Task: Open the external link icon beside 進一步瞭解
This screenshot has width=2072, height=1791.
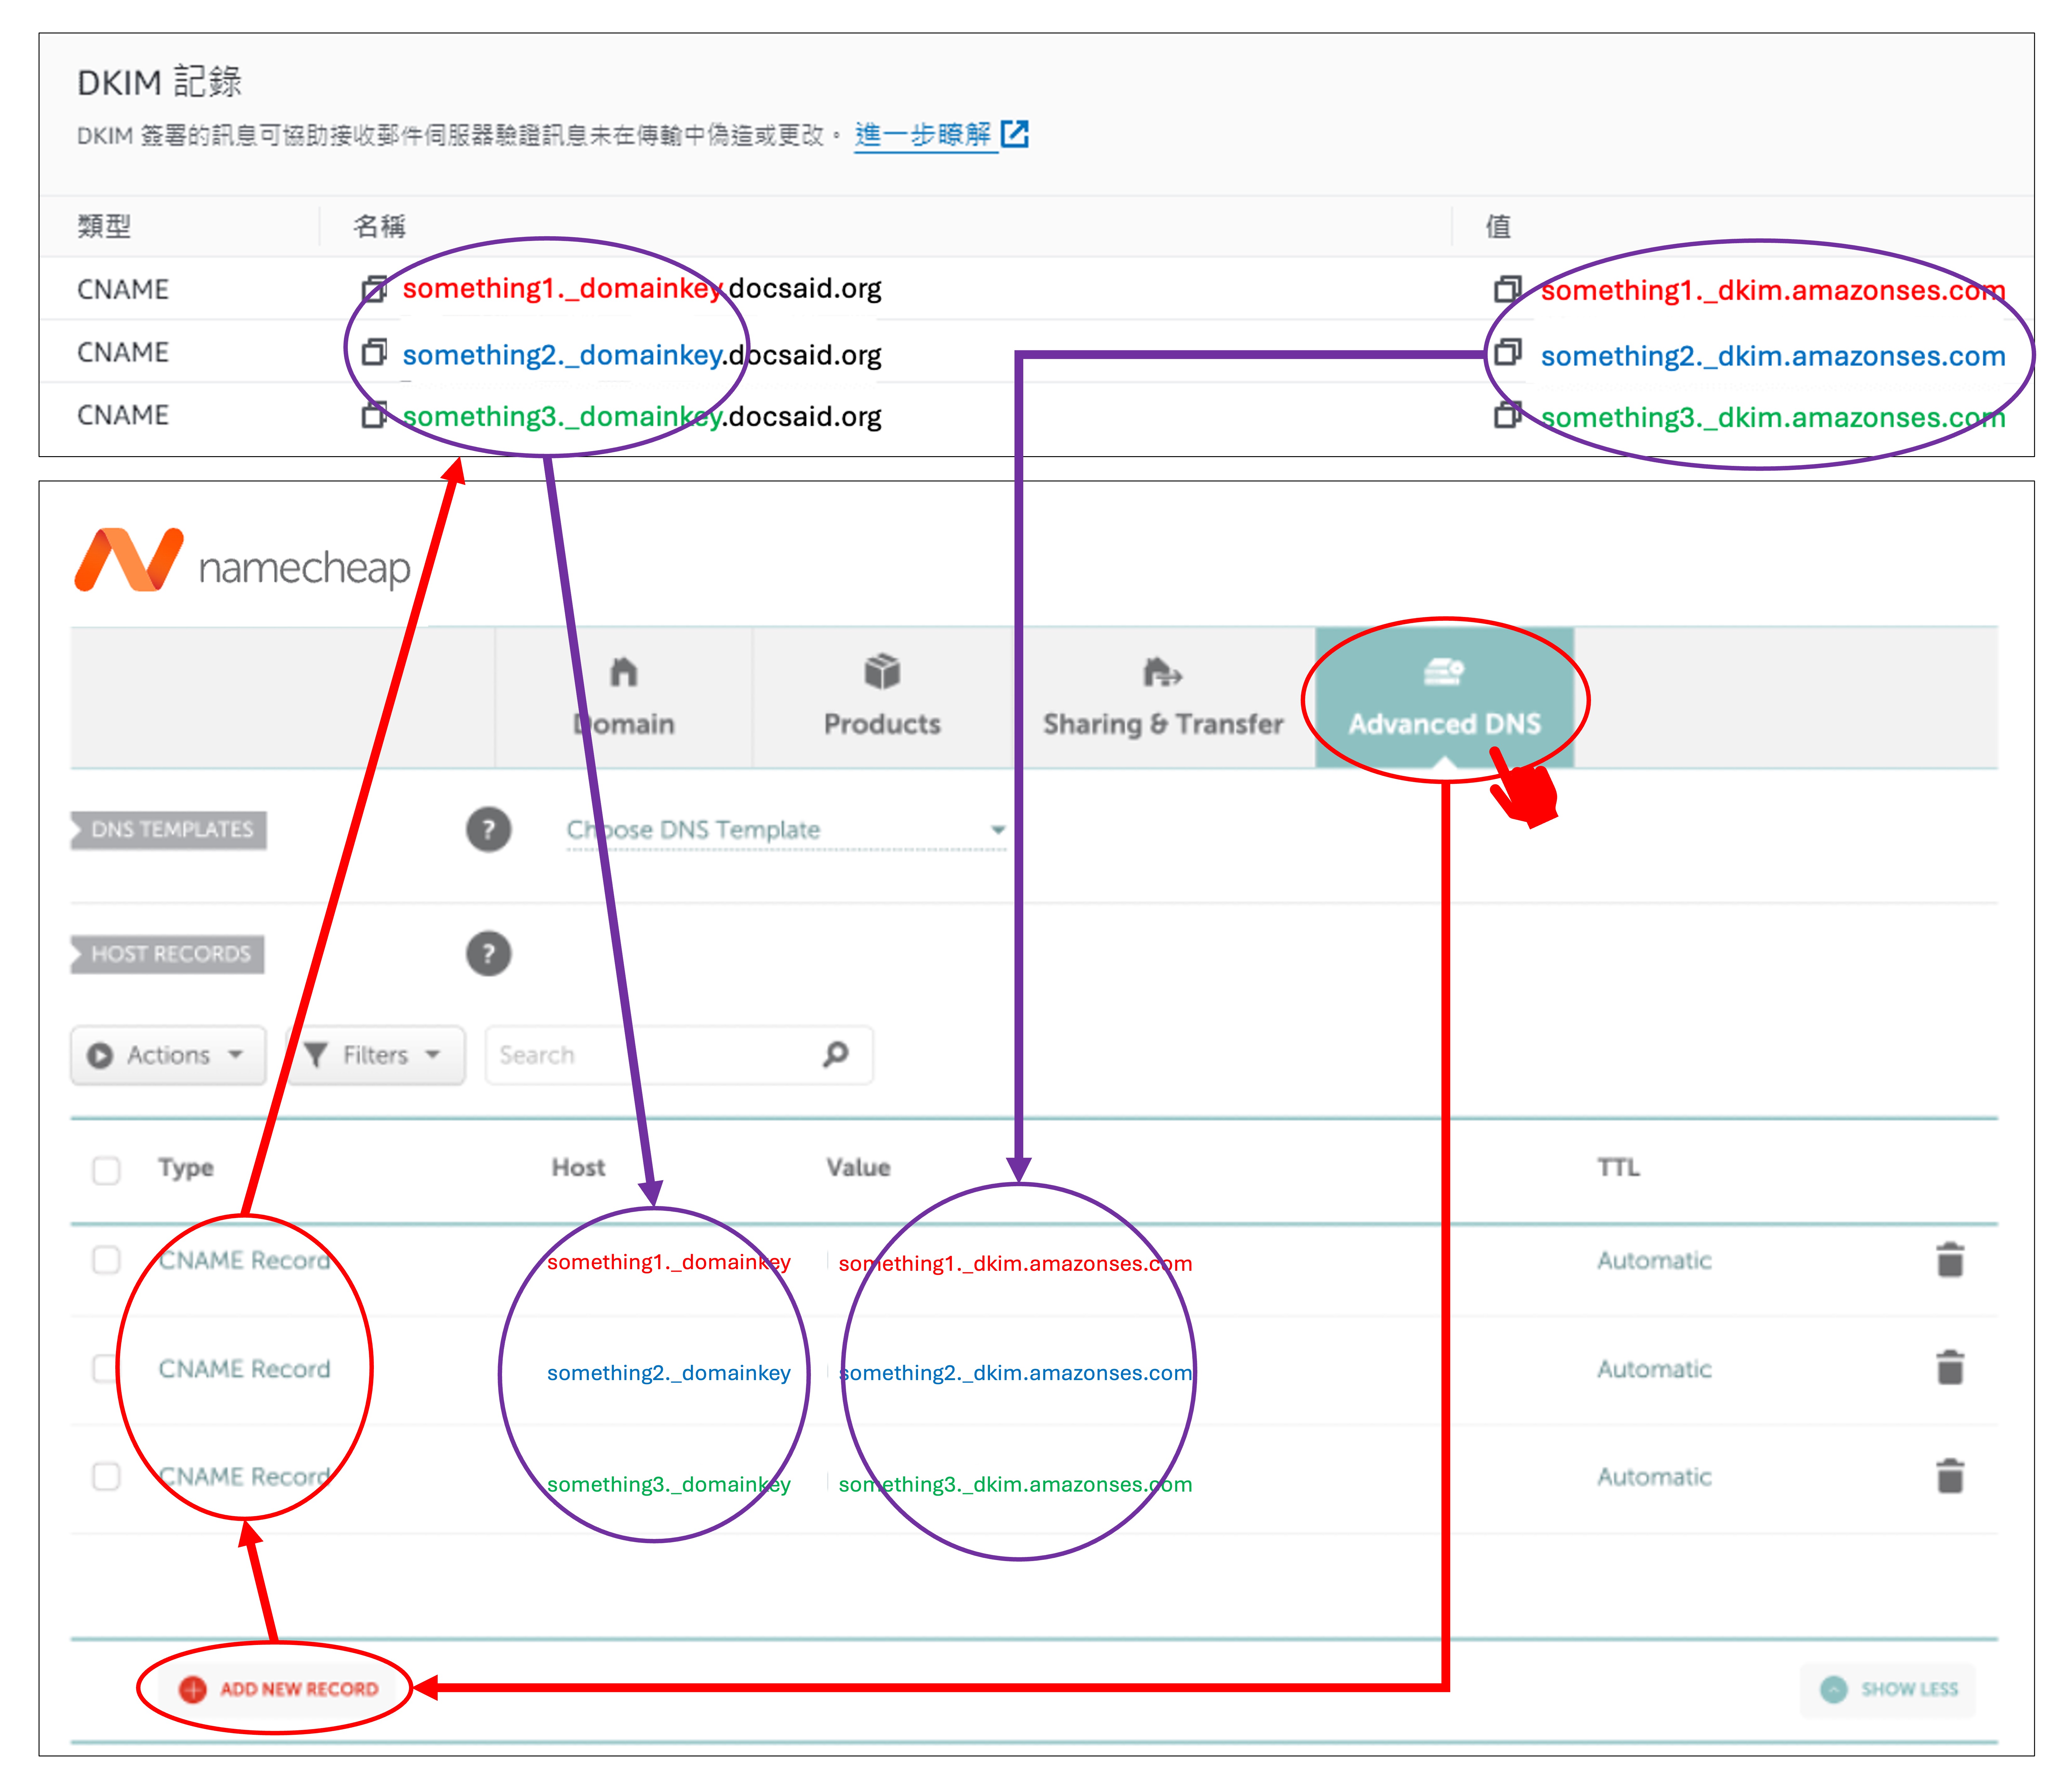Action: click(1015, 134)
